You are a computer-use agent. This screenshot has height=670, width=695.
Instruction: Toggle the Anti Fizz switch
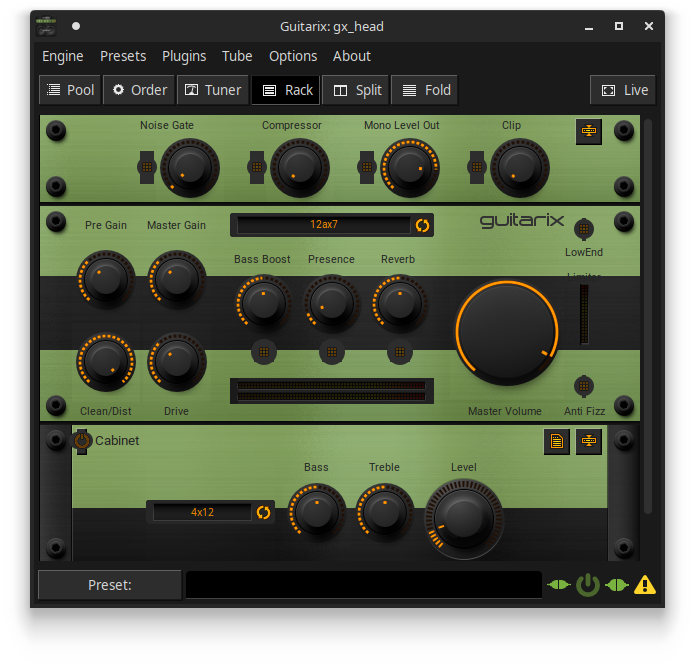tap(584, 386)
